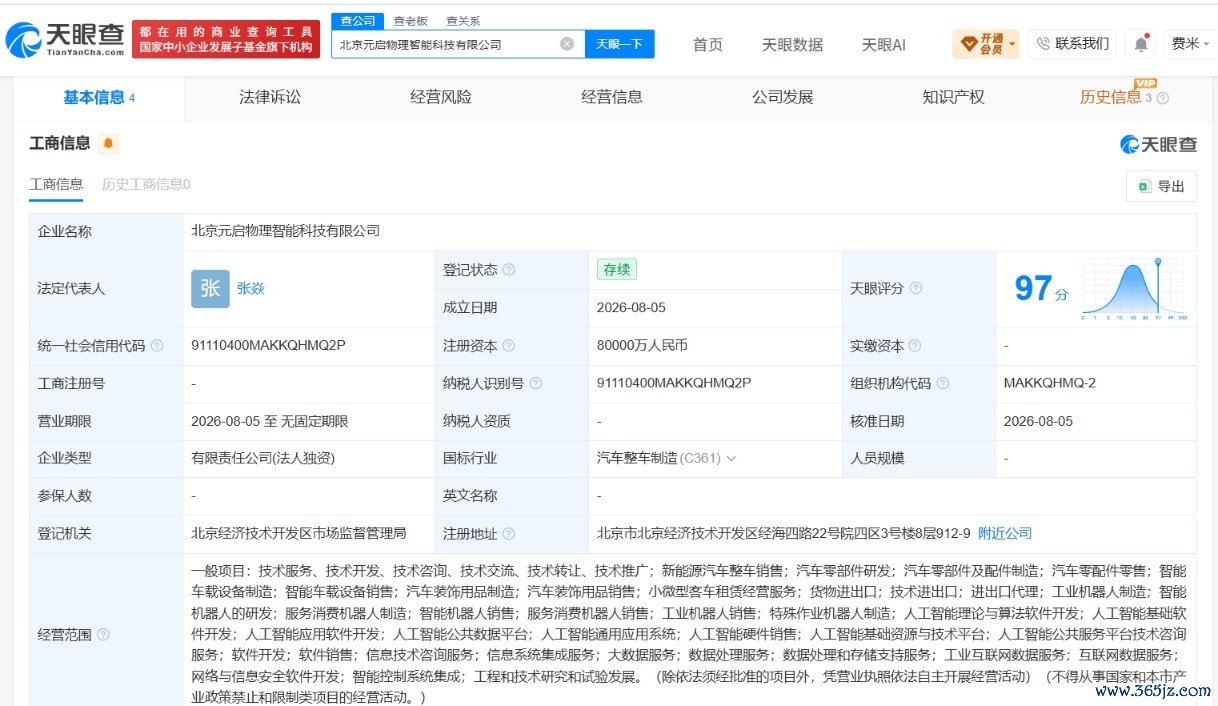Click the help icon next to 实缴资本

[915, 346]
